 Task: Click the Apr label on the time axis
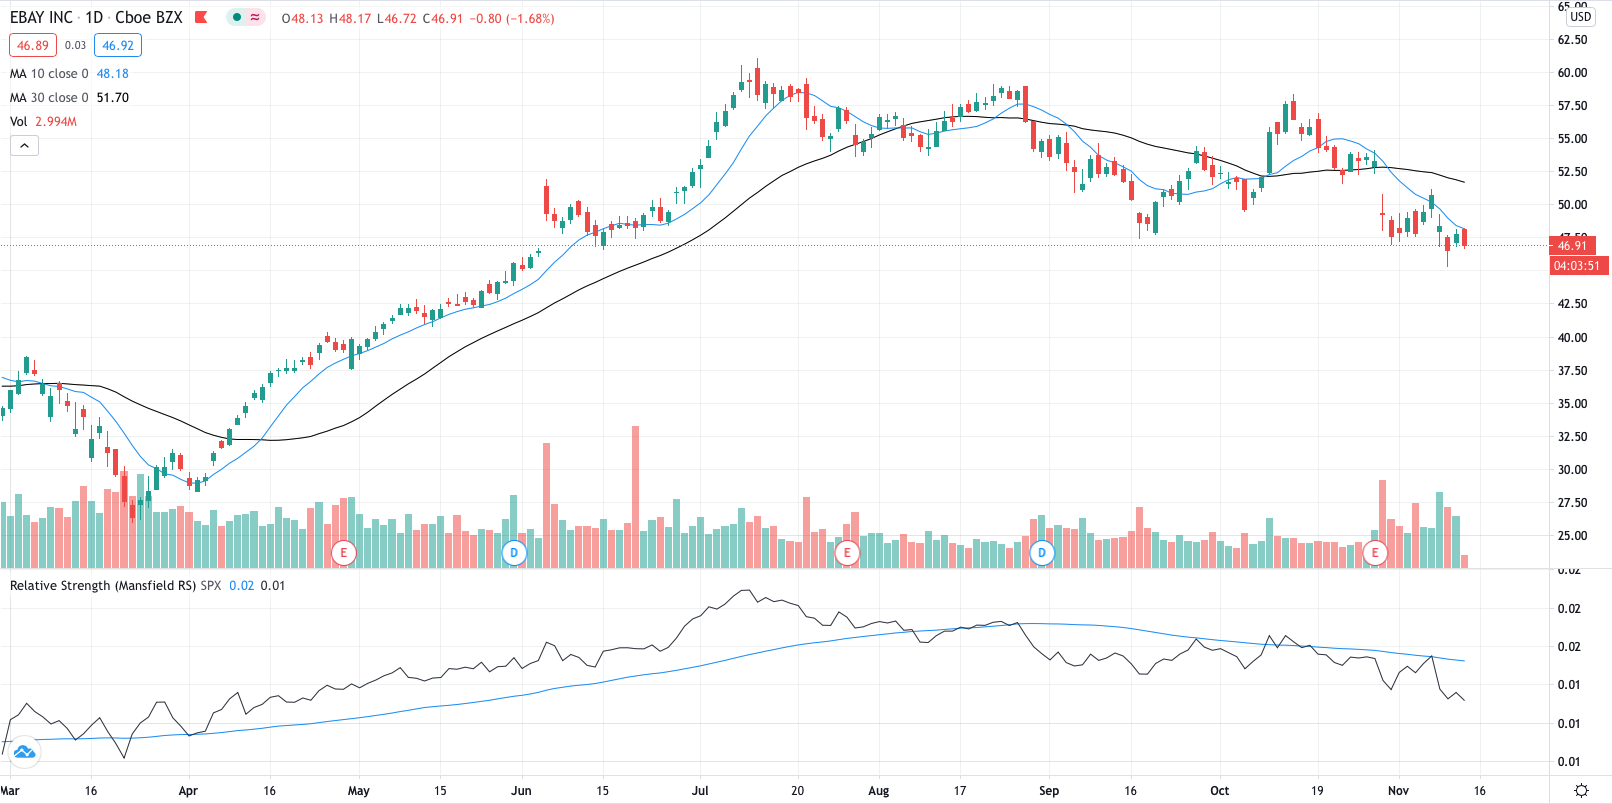[188, 790]
